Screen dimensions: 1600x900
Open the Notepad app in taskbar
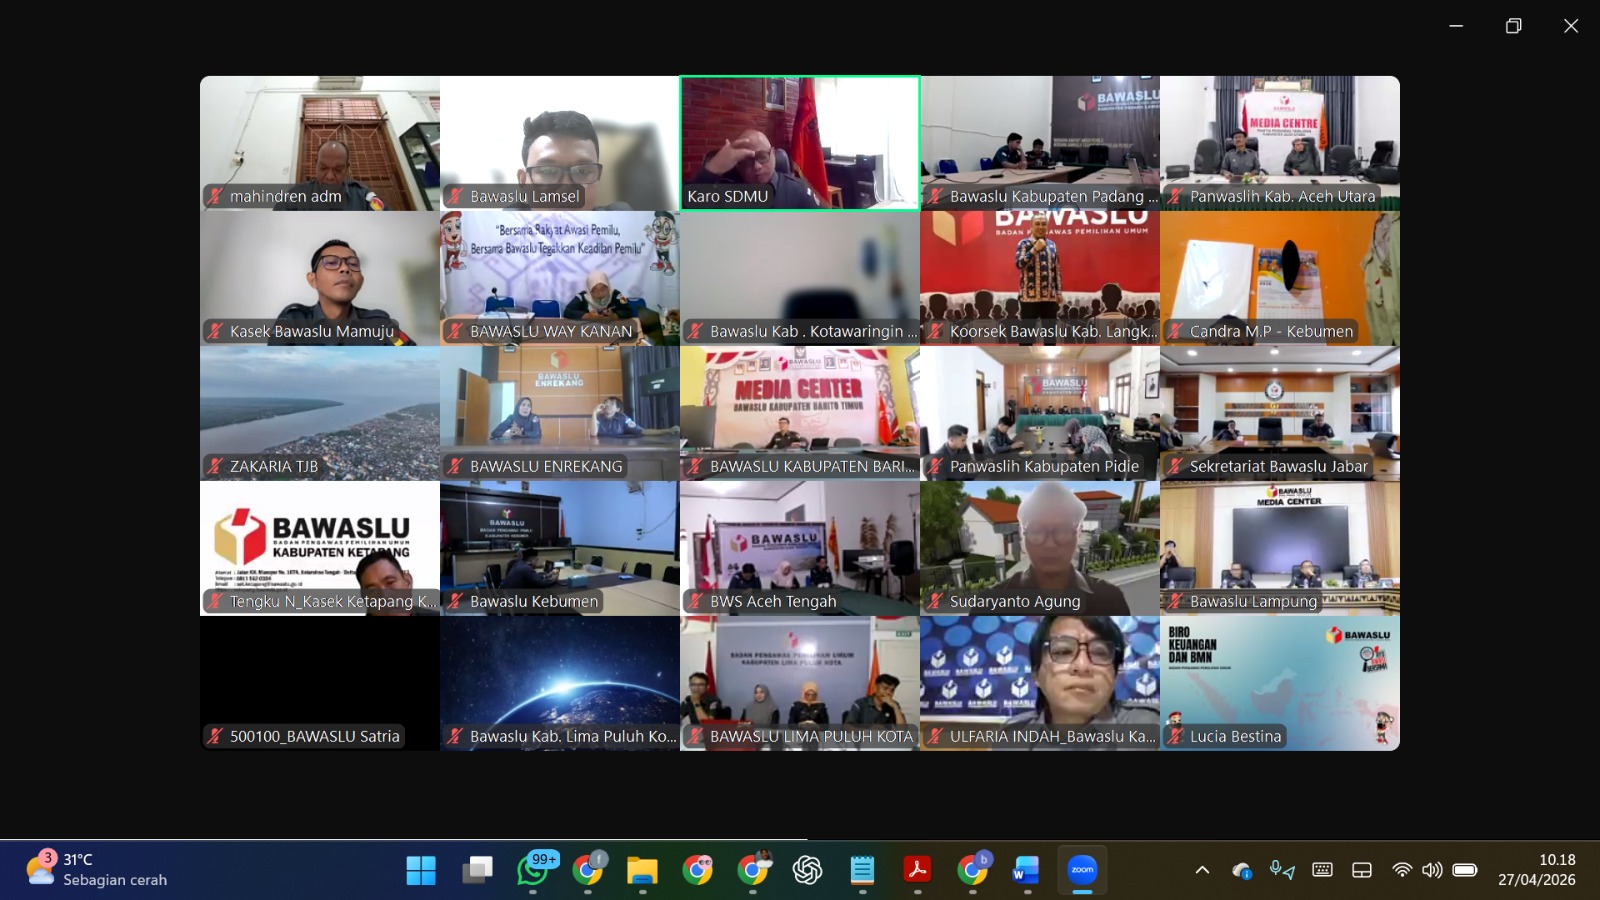tap(862, 870)
